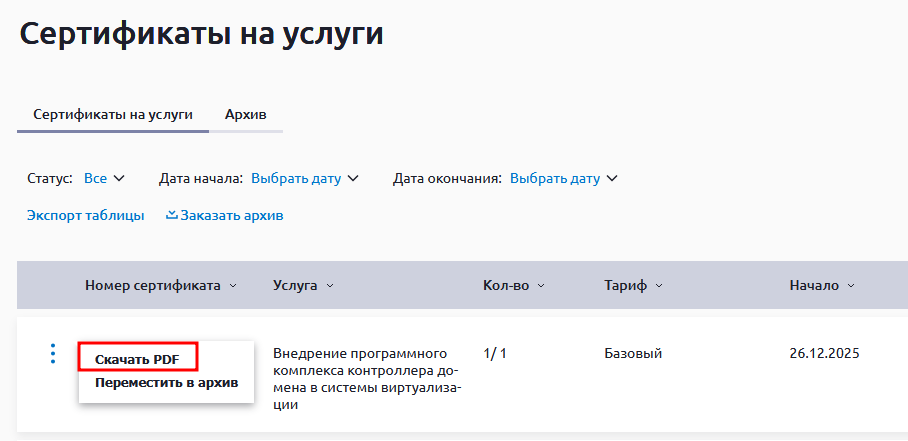Click sort arrow next to Тариф column
The height and width of the screenshot is (441, 908).
(x=659, y=286)
